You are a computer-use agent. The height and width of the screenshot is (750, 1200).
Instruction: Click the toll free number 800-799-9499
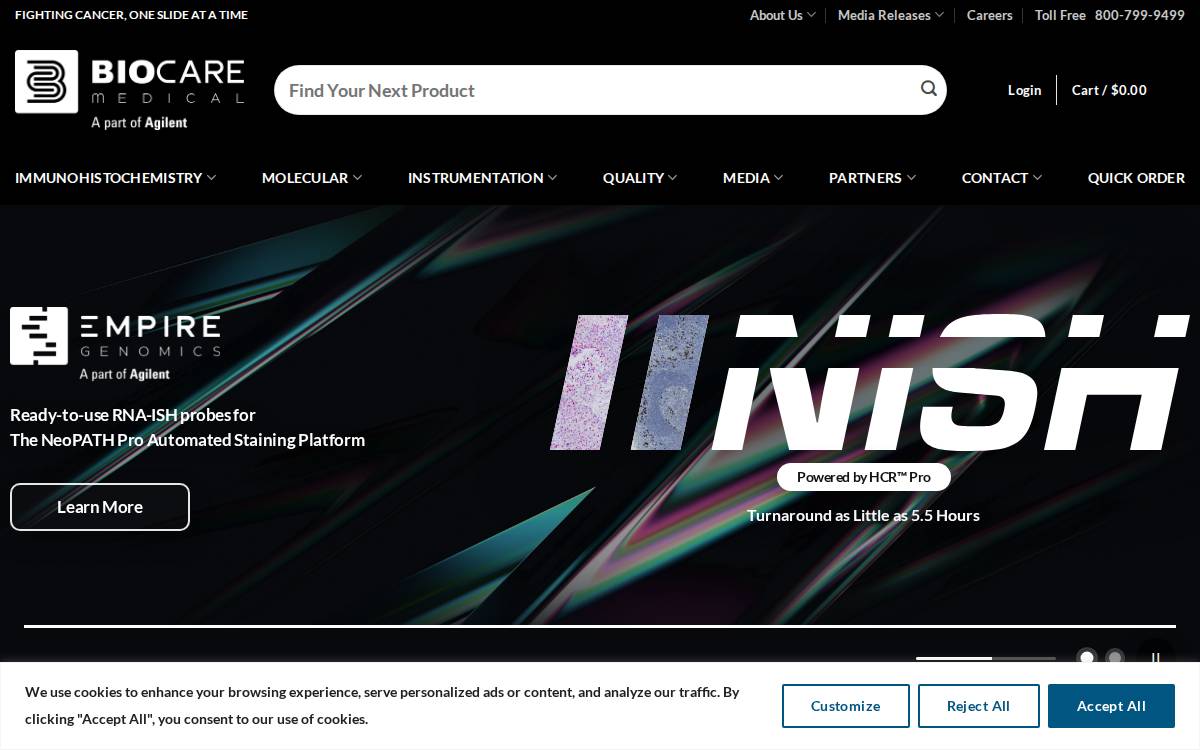(x=1139, y=15)
